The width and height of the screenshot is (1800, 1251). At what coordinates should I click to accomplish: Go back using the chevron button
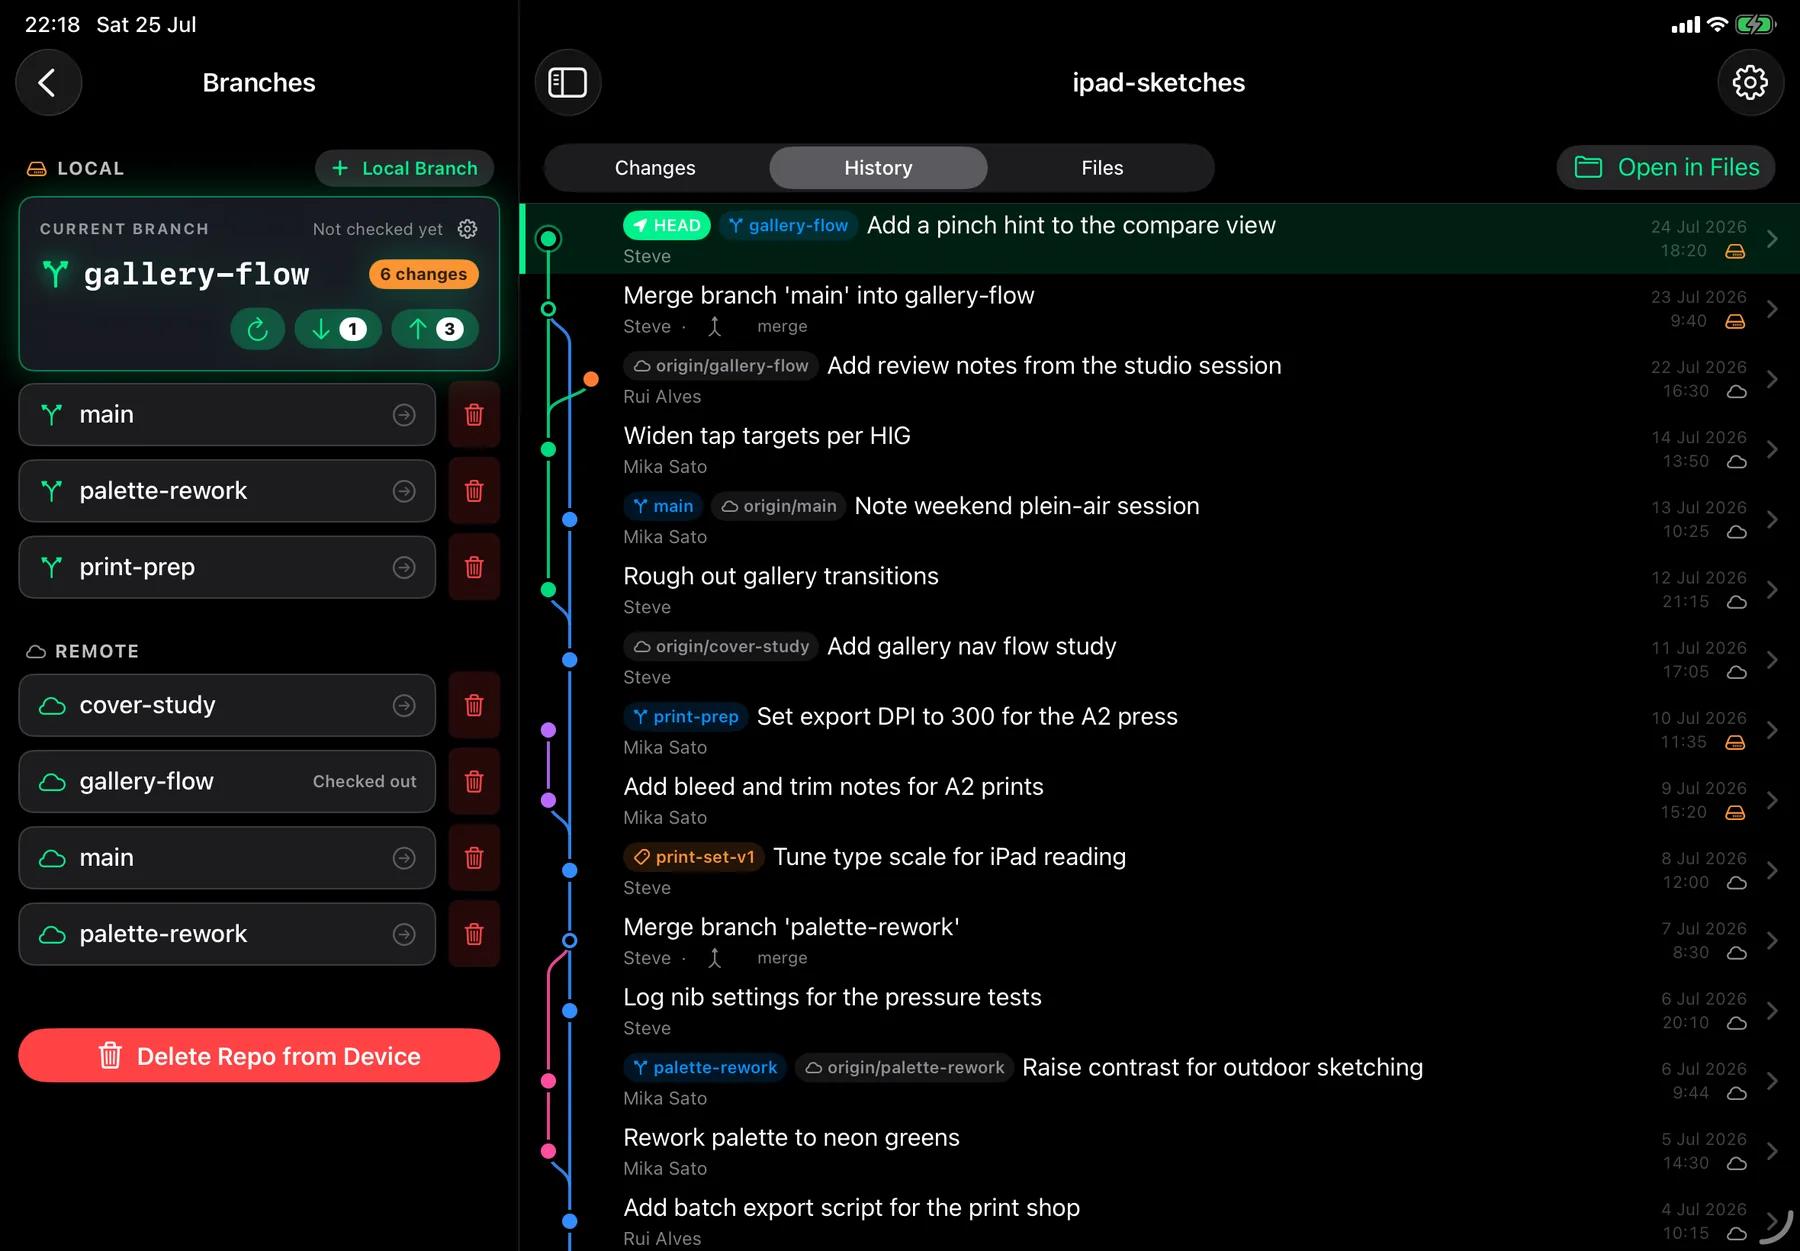(x=48, y=82)
